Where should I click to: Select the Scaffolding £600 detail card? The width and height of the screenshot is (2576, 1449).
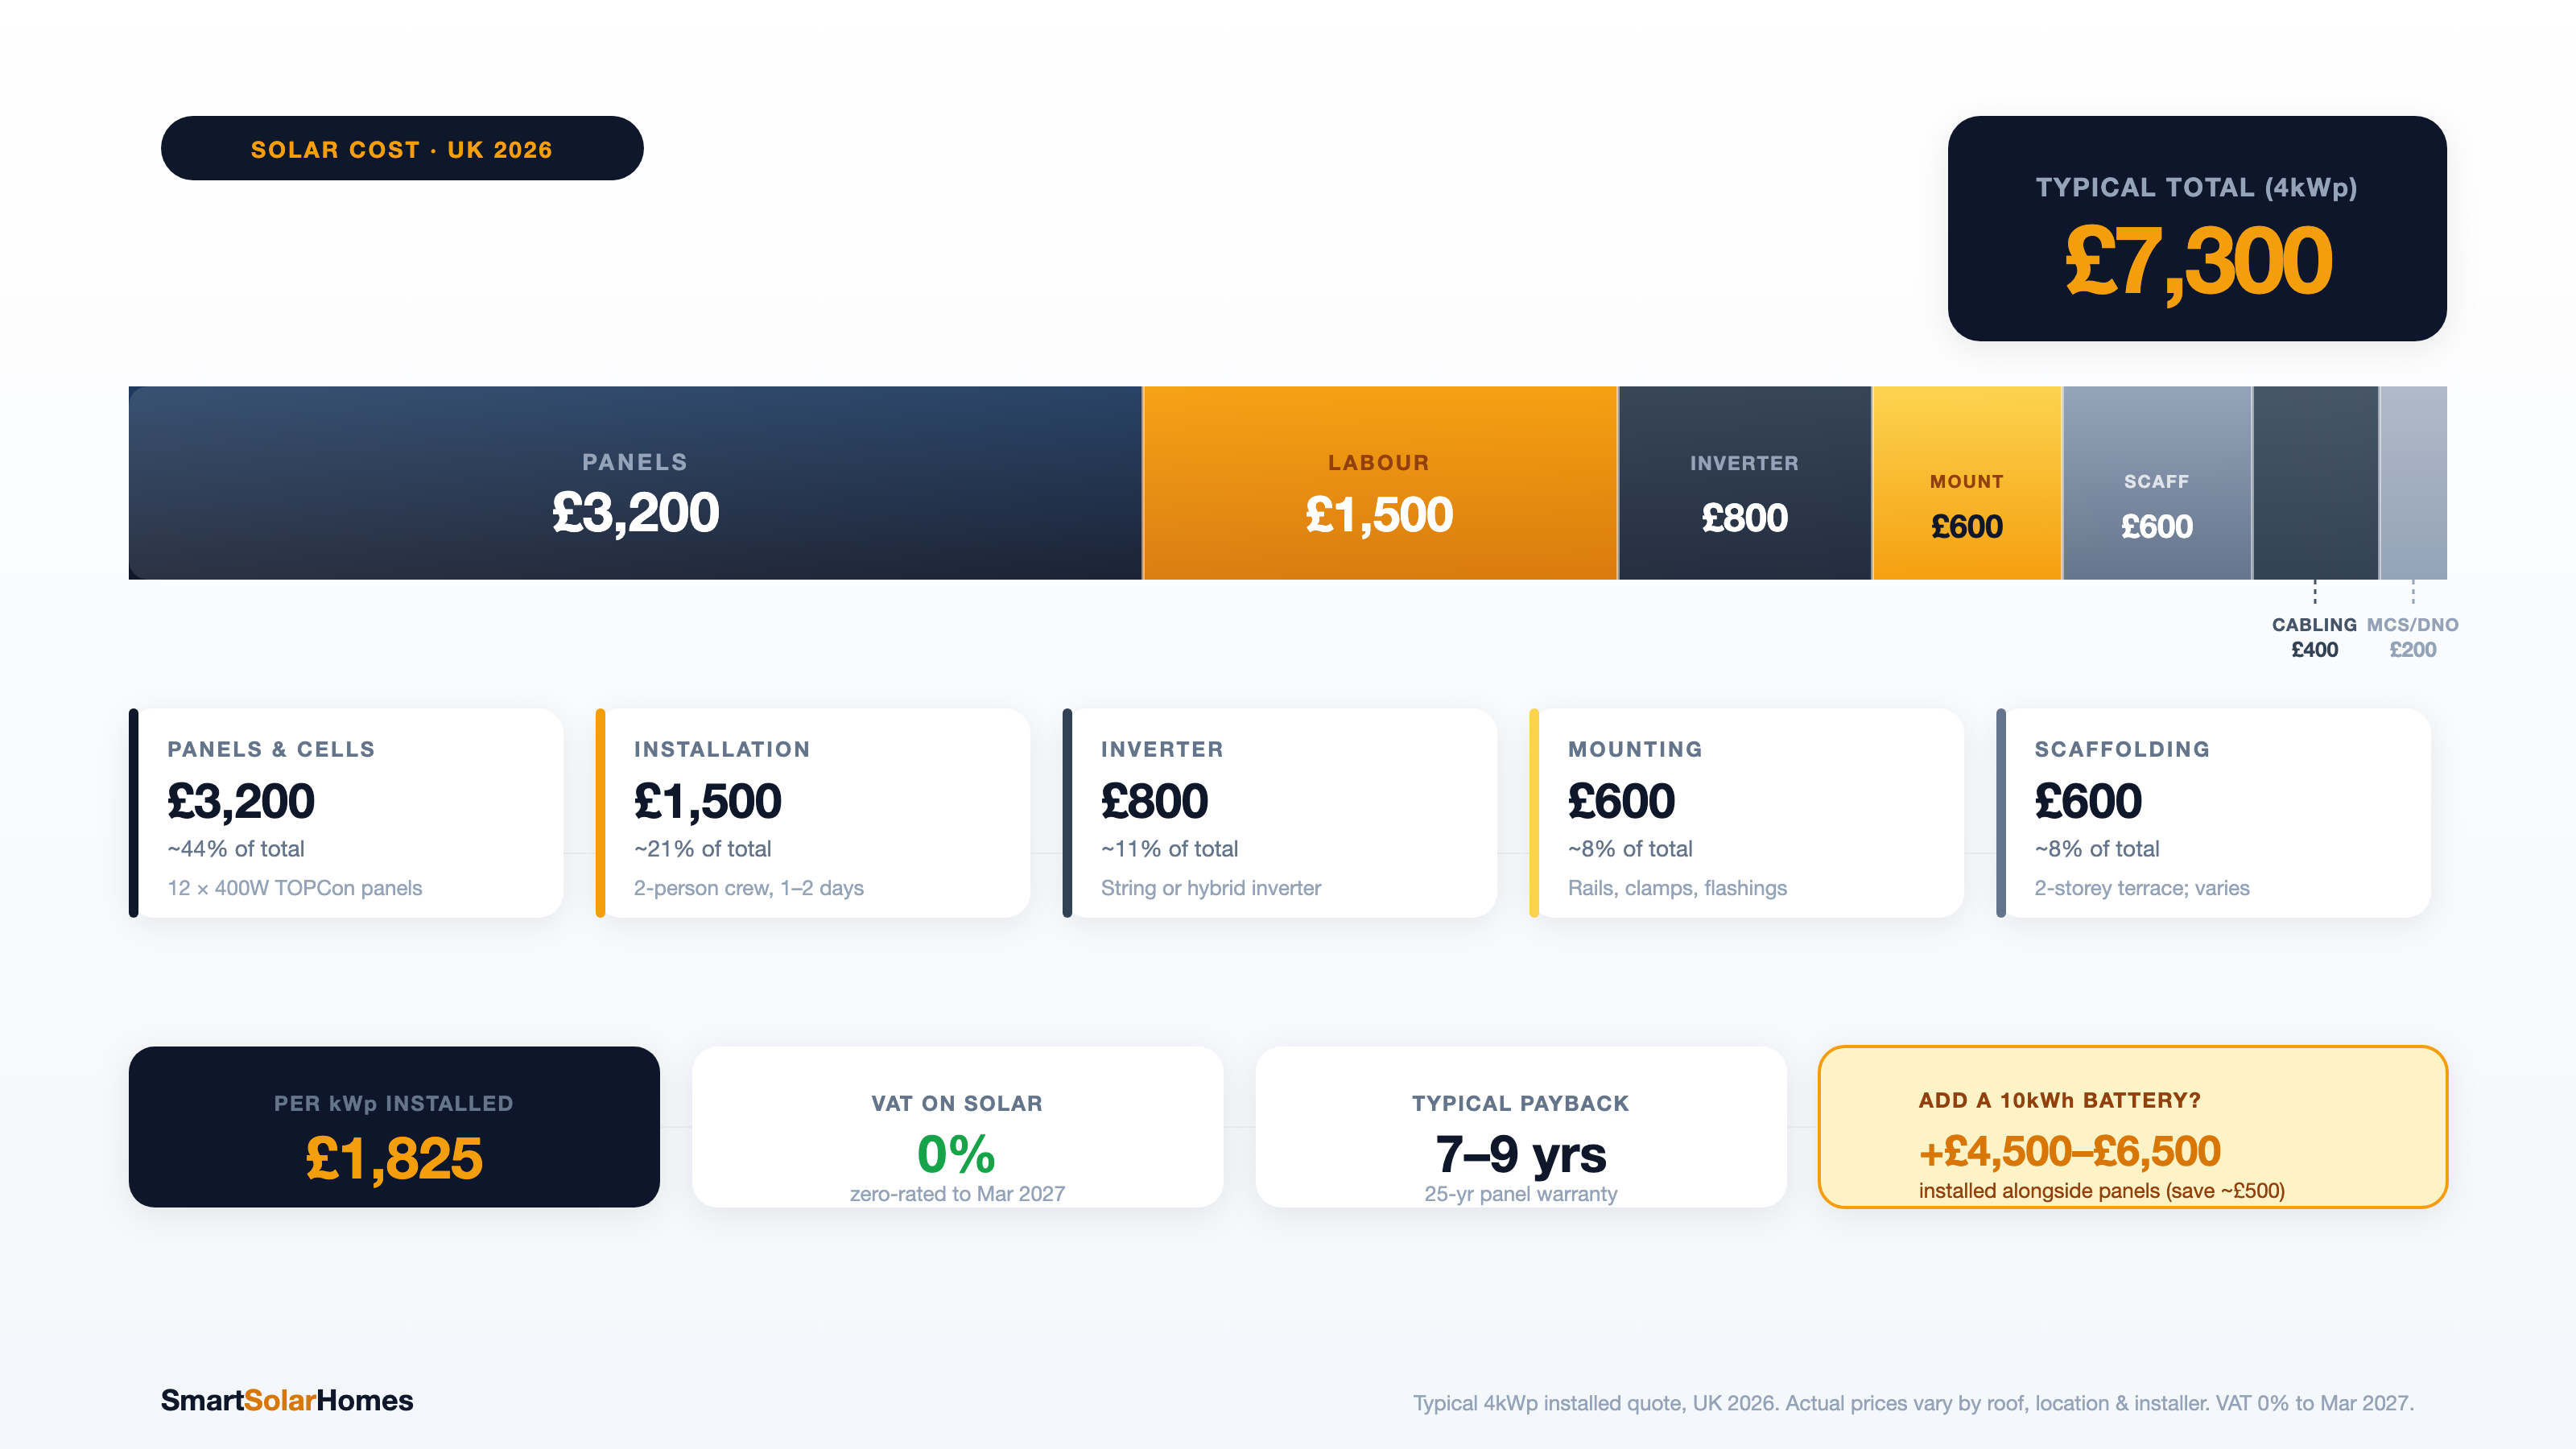point(2214,813)
